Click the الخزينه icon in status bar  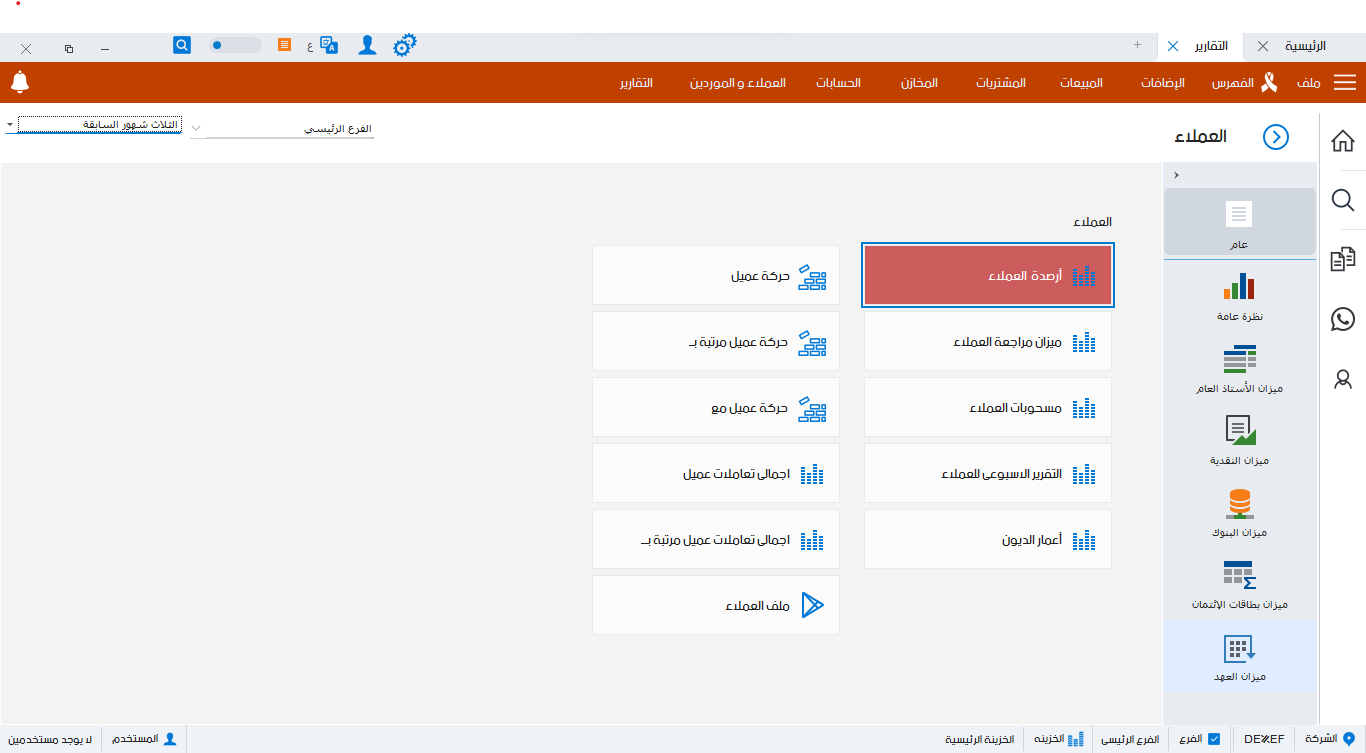[x=1075, y=739]
